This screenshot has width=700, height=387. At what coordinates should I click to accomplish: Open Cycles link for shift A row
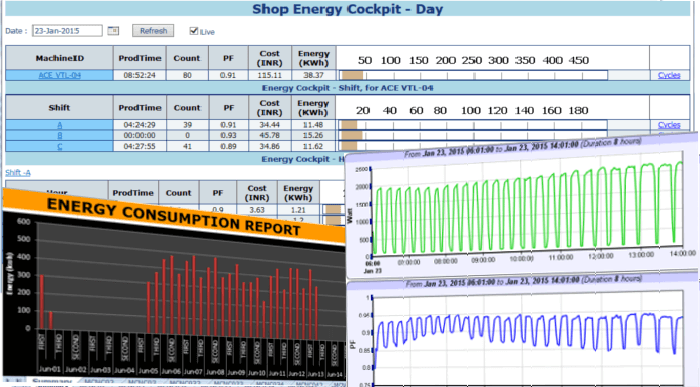click(x=669, y=125)
